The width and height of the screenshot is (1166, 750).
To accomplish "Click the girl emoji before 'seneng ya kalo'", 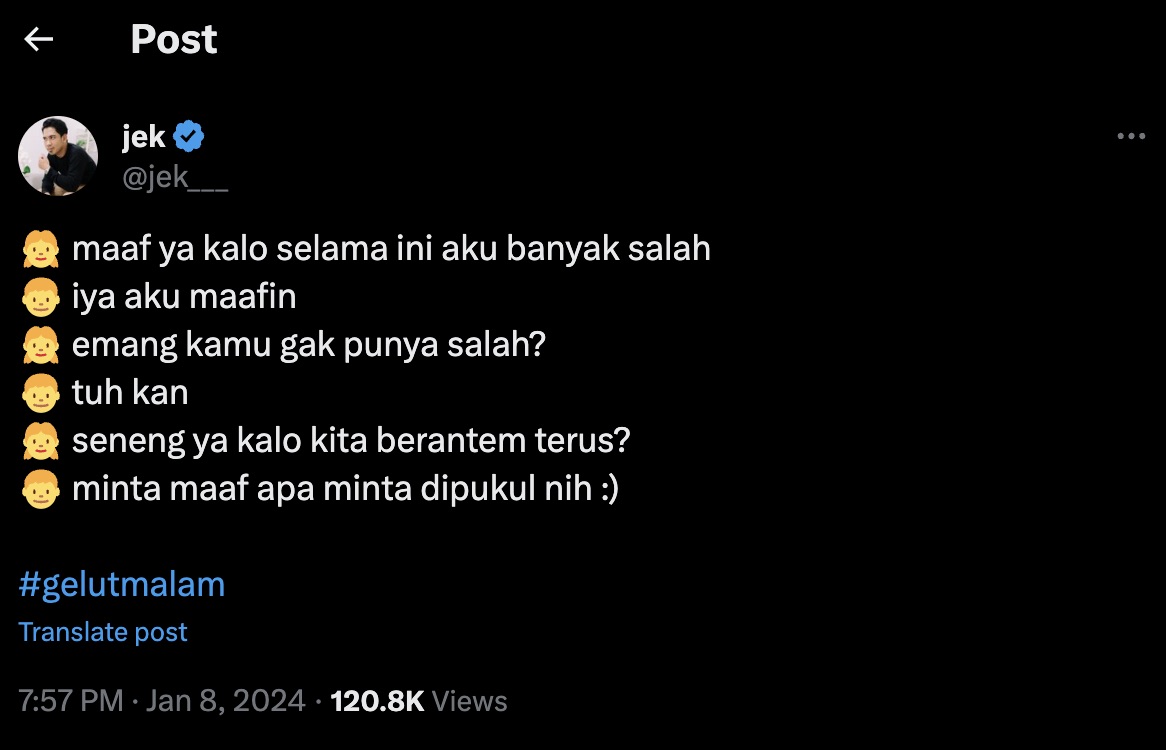I will [40, 442].
